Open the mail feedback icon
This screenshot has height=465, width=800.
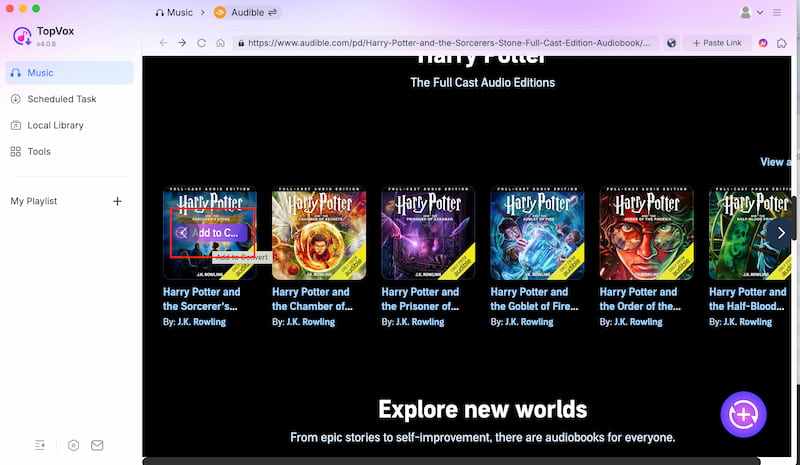point(97,445)
